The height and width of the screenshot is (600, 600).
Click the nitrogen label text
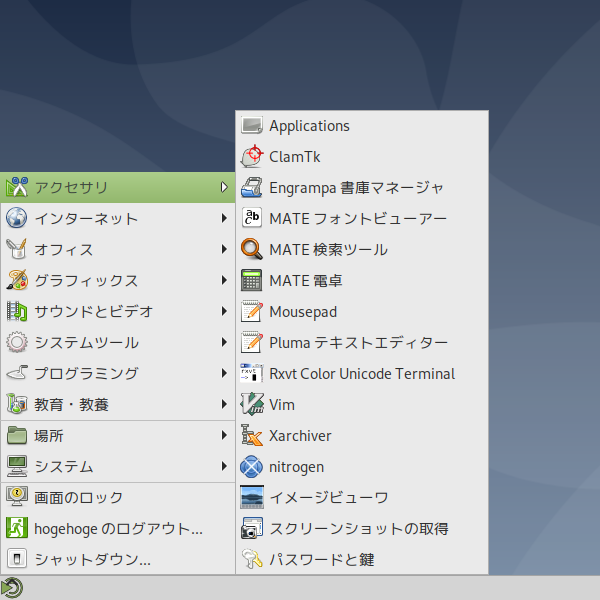(x=297, y=468)
